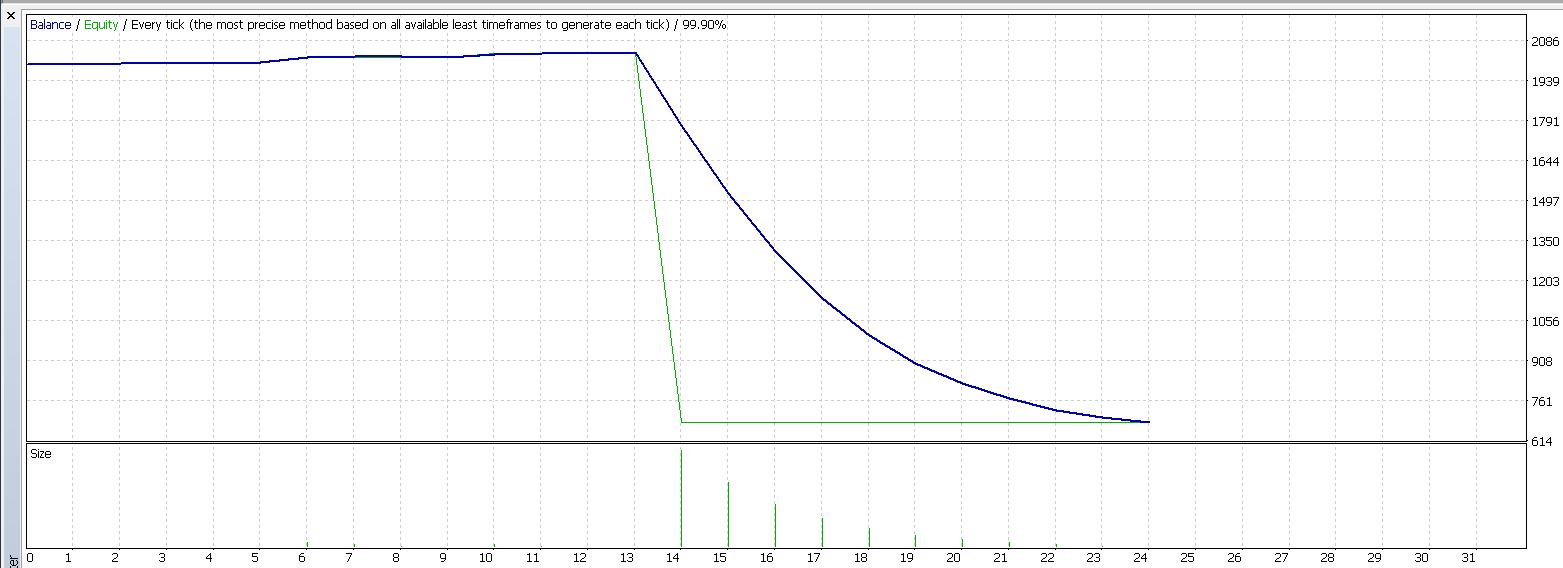The width and height of the screenshot is (1563, 568).
Task: Click the Size bar at trade 16
Action: [775, 526]
